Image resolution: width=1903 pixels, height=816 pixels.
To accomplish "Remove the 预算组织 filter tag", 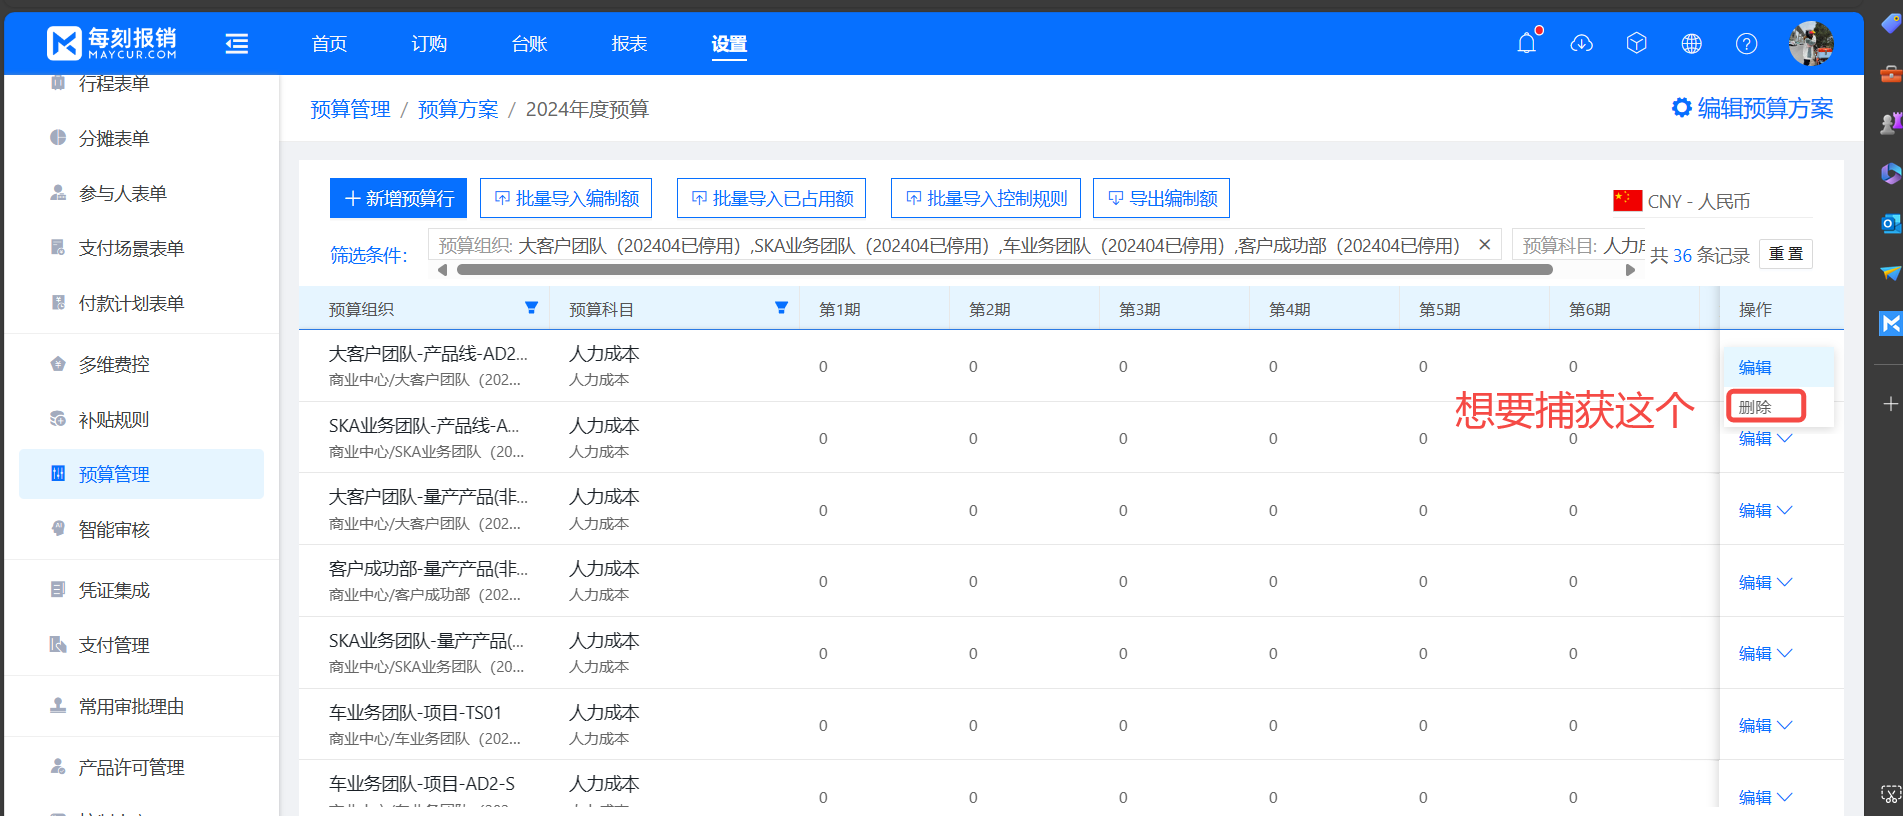I will point(1484,245).
